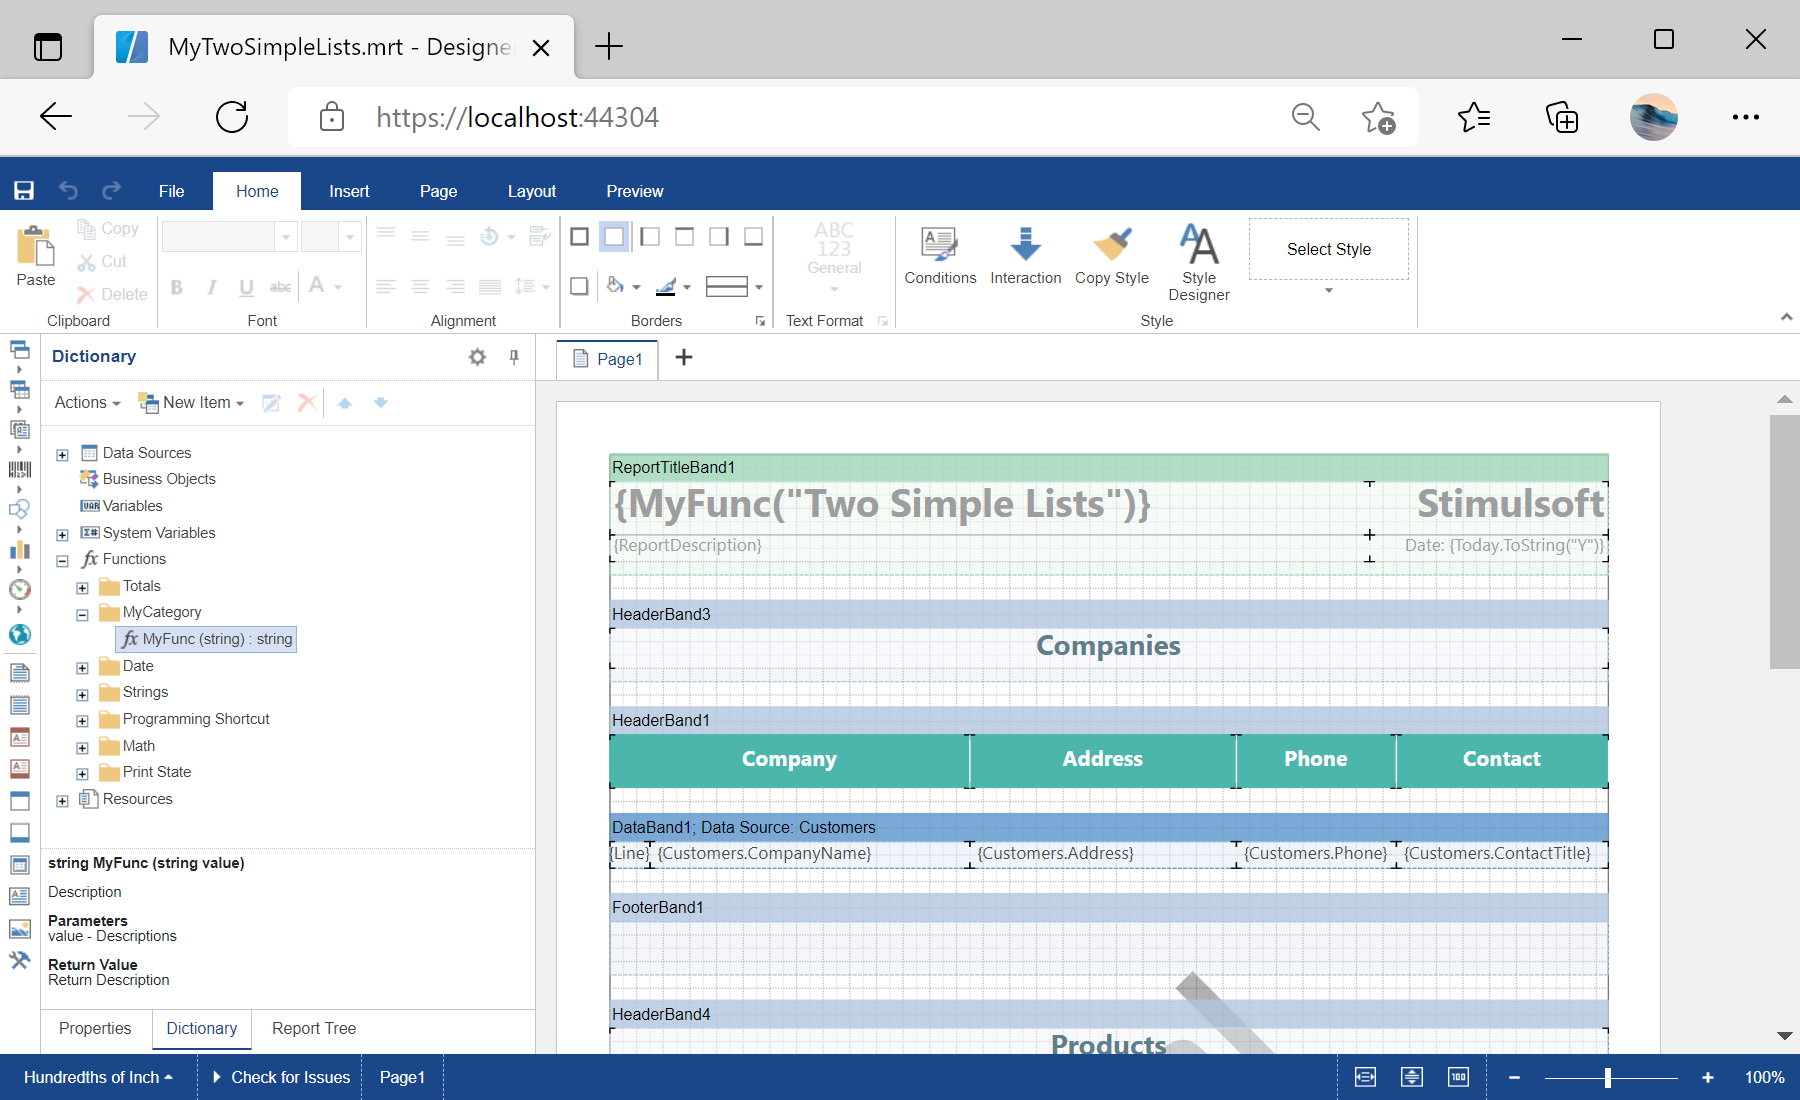The image size is (1800, 1100).
Task: Open the Actions dropdown menu
Action: tap(87, 403)
